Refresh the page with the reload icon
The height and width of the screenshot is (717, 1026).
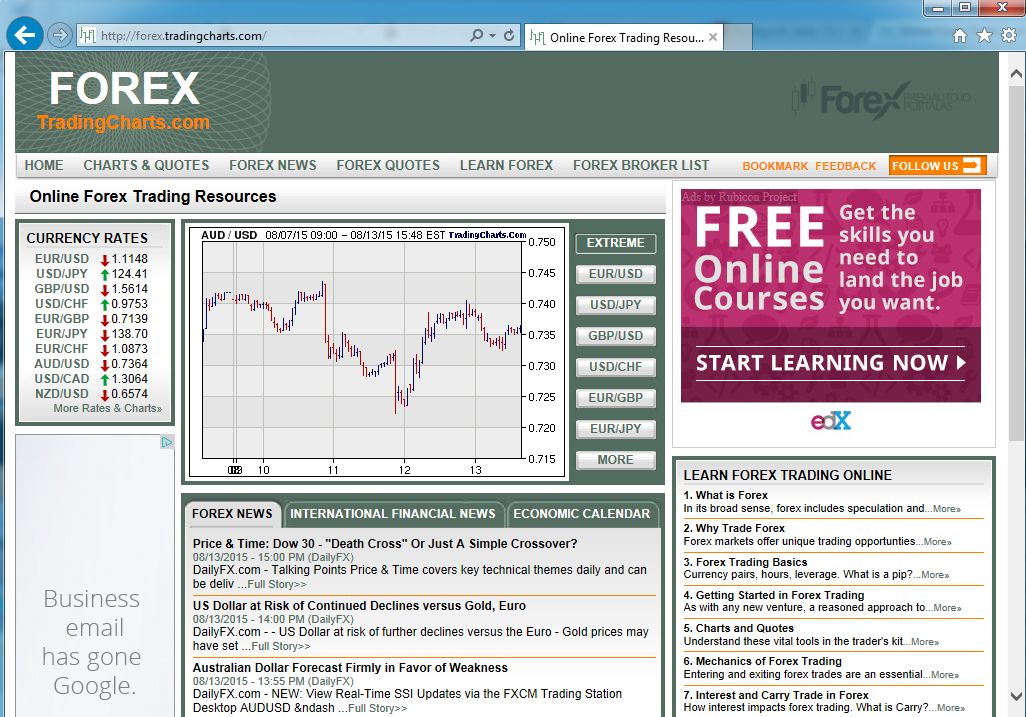pyautogui.click(x=508, y=35)
